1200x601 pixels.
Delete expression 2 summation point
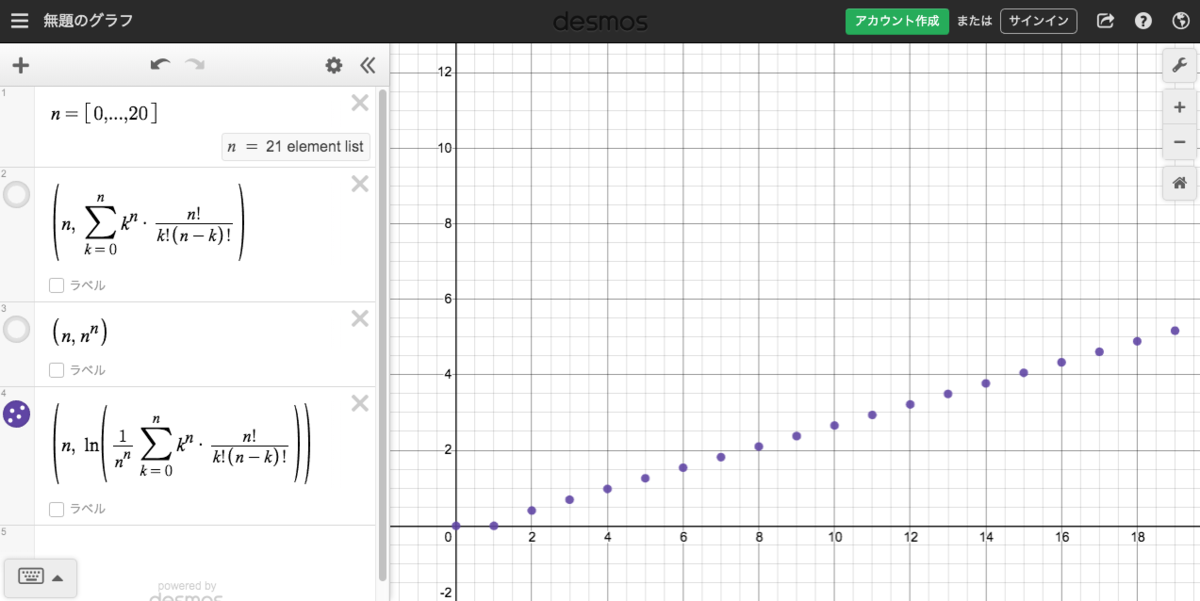click(360, 183)
